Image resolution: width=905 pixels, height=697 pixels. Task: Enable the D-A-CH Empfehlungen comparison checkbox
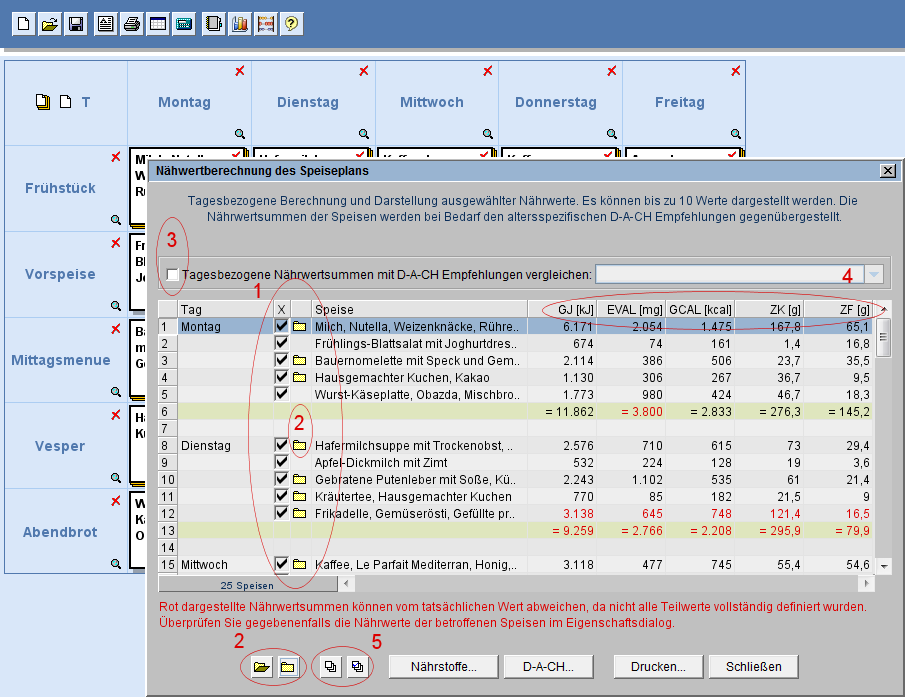pyautogui.click(x=174, y=275)
